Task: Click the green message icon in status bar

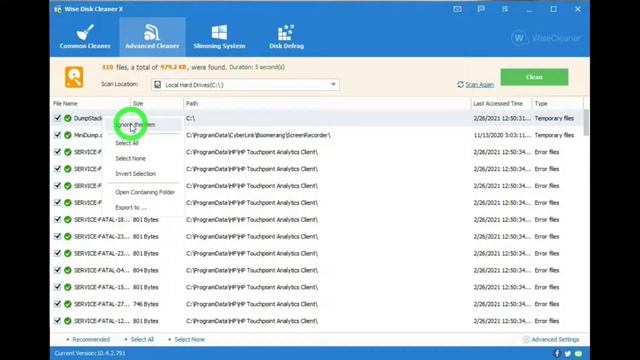Action: coord(578,353)
